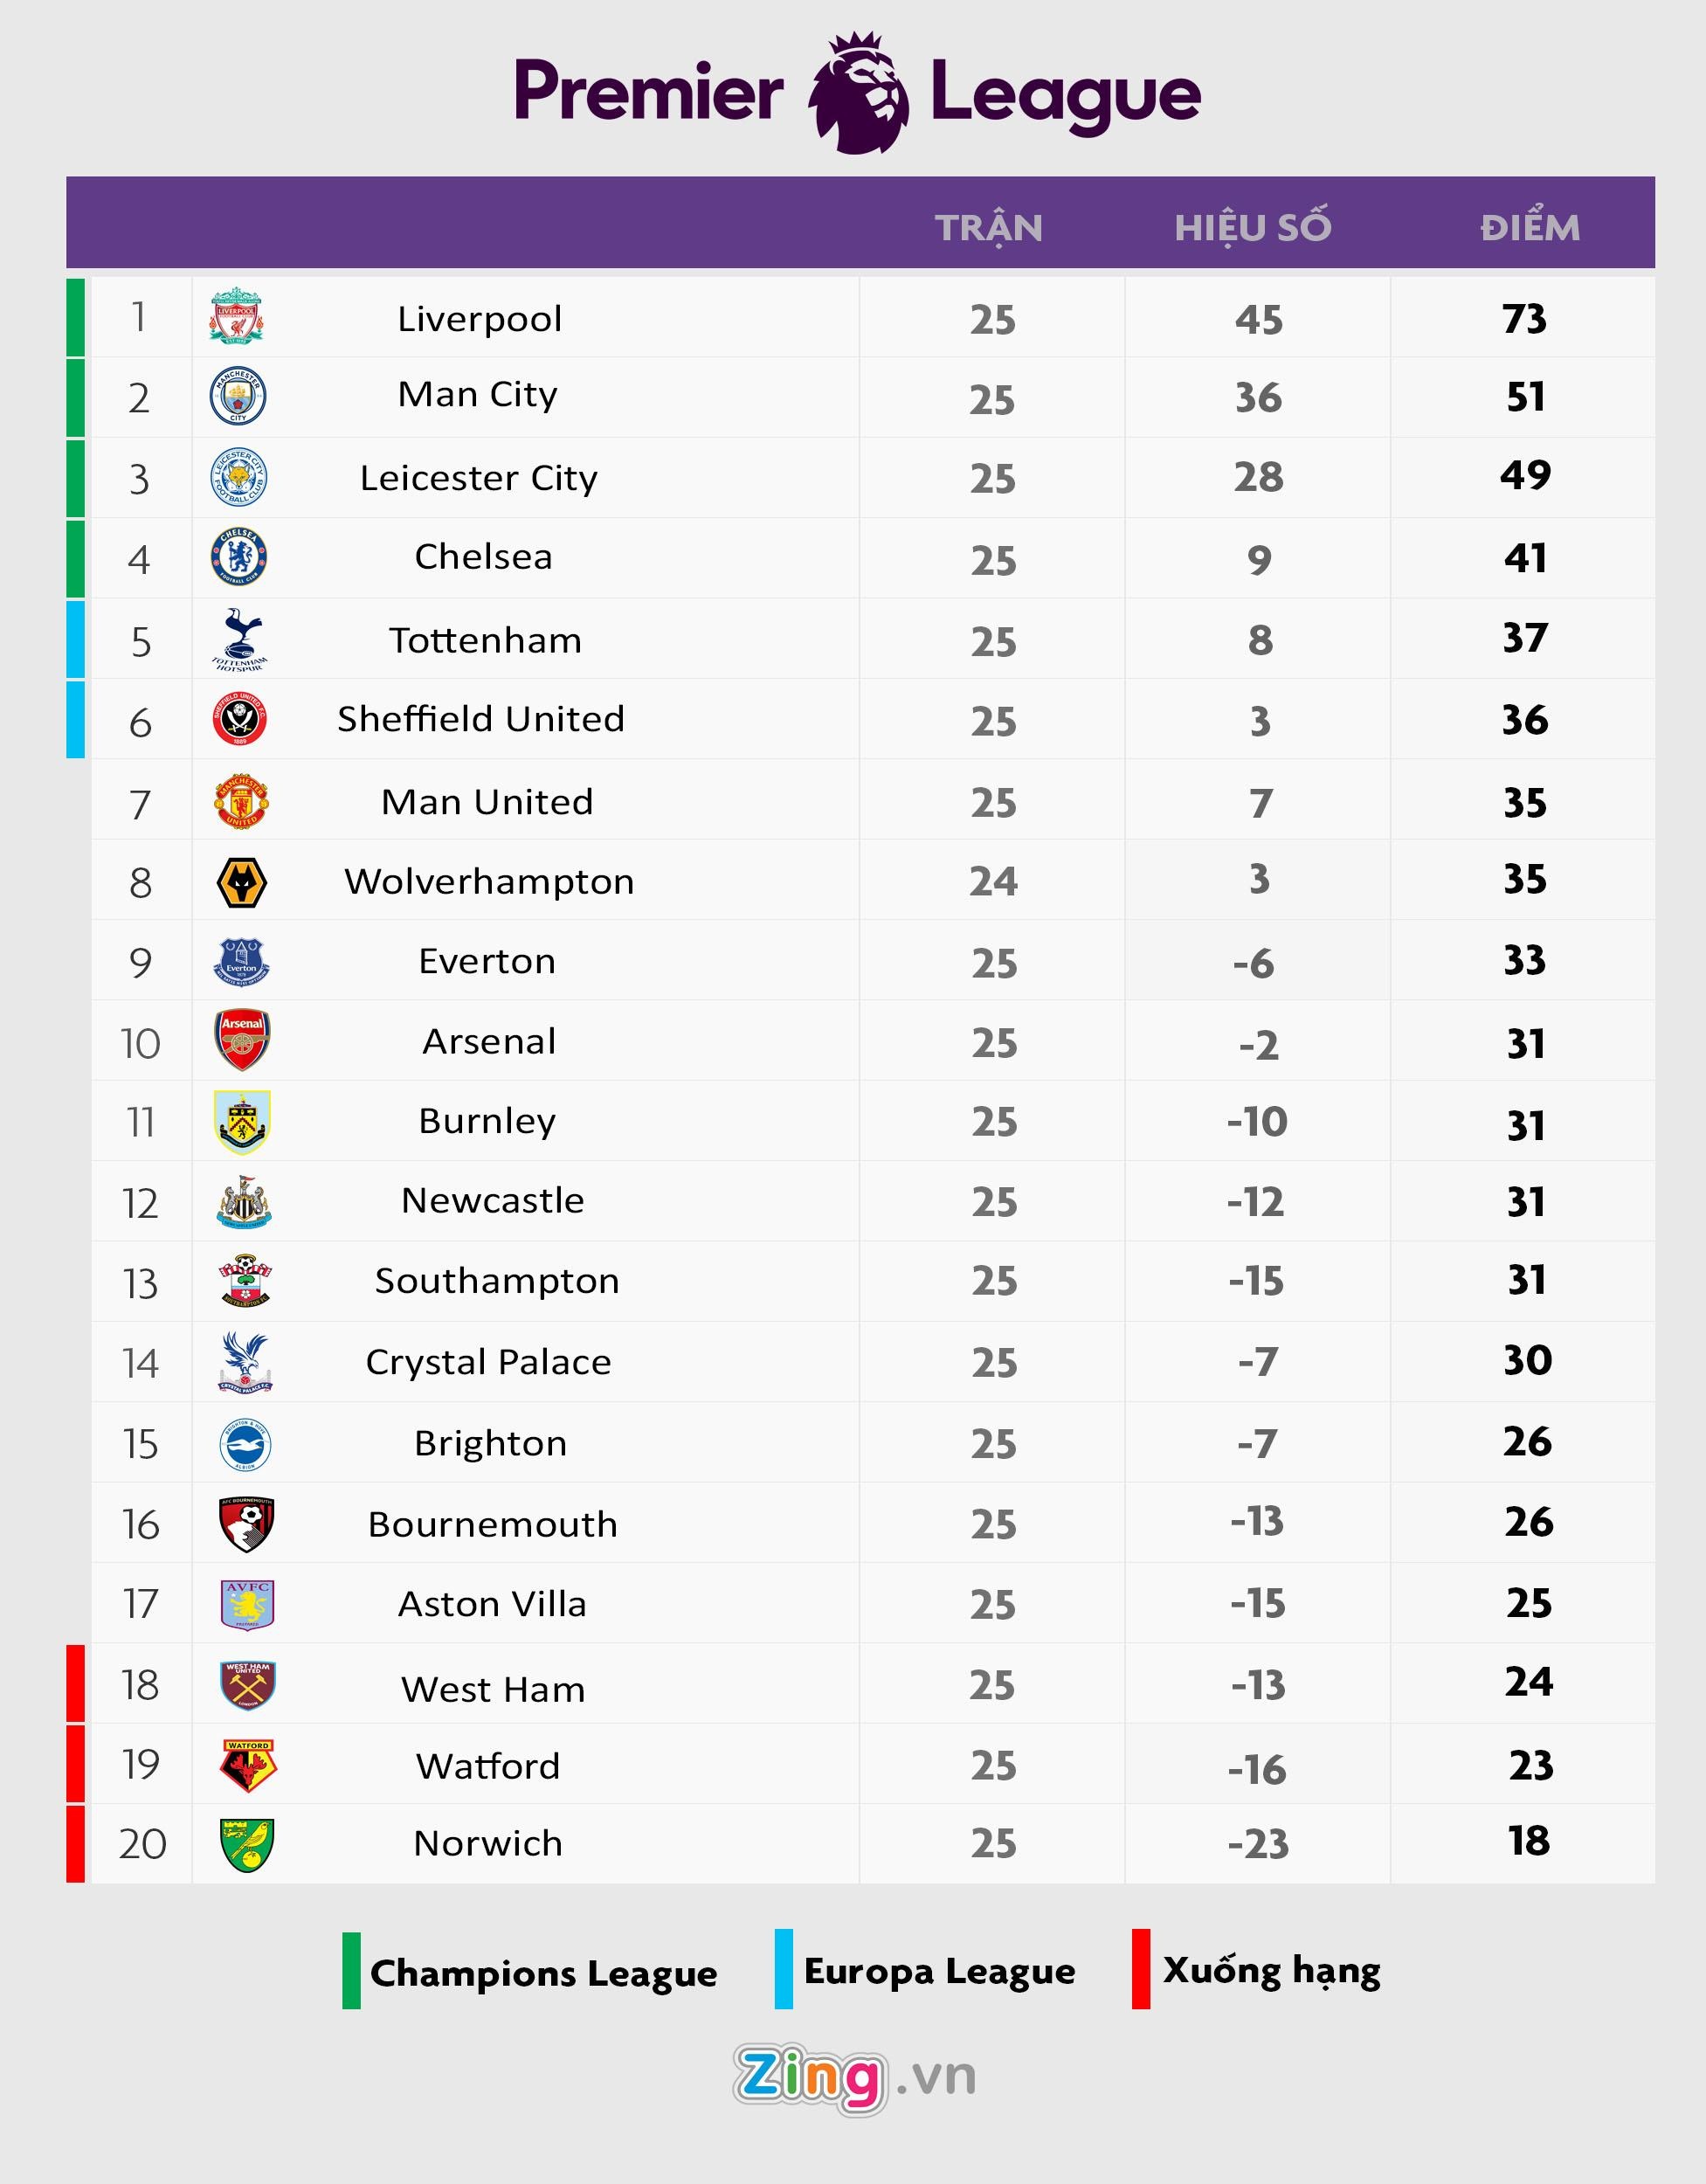Click the red Xuống hạng legend swatch

coord(1141,1969)
